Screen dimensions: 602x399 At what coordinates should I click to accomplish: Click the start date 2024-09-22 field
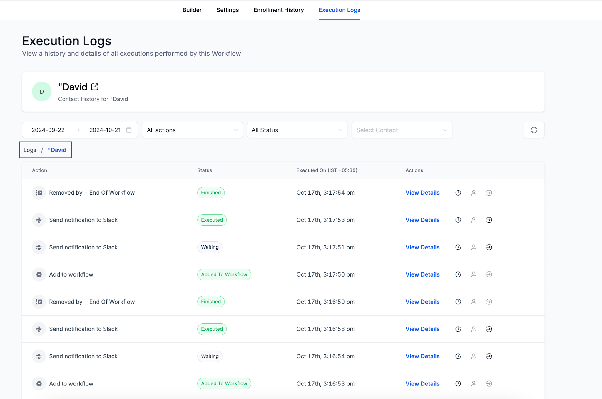(48, 130)
